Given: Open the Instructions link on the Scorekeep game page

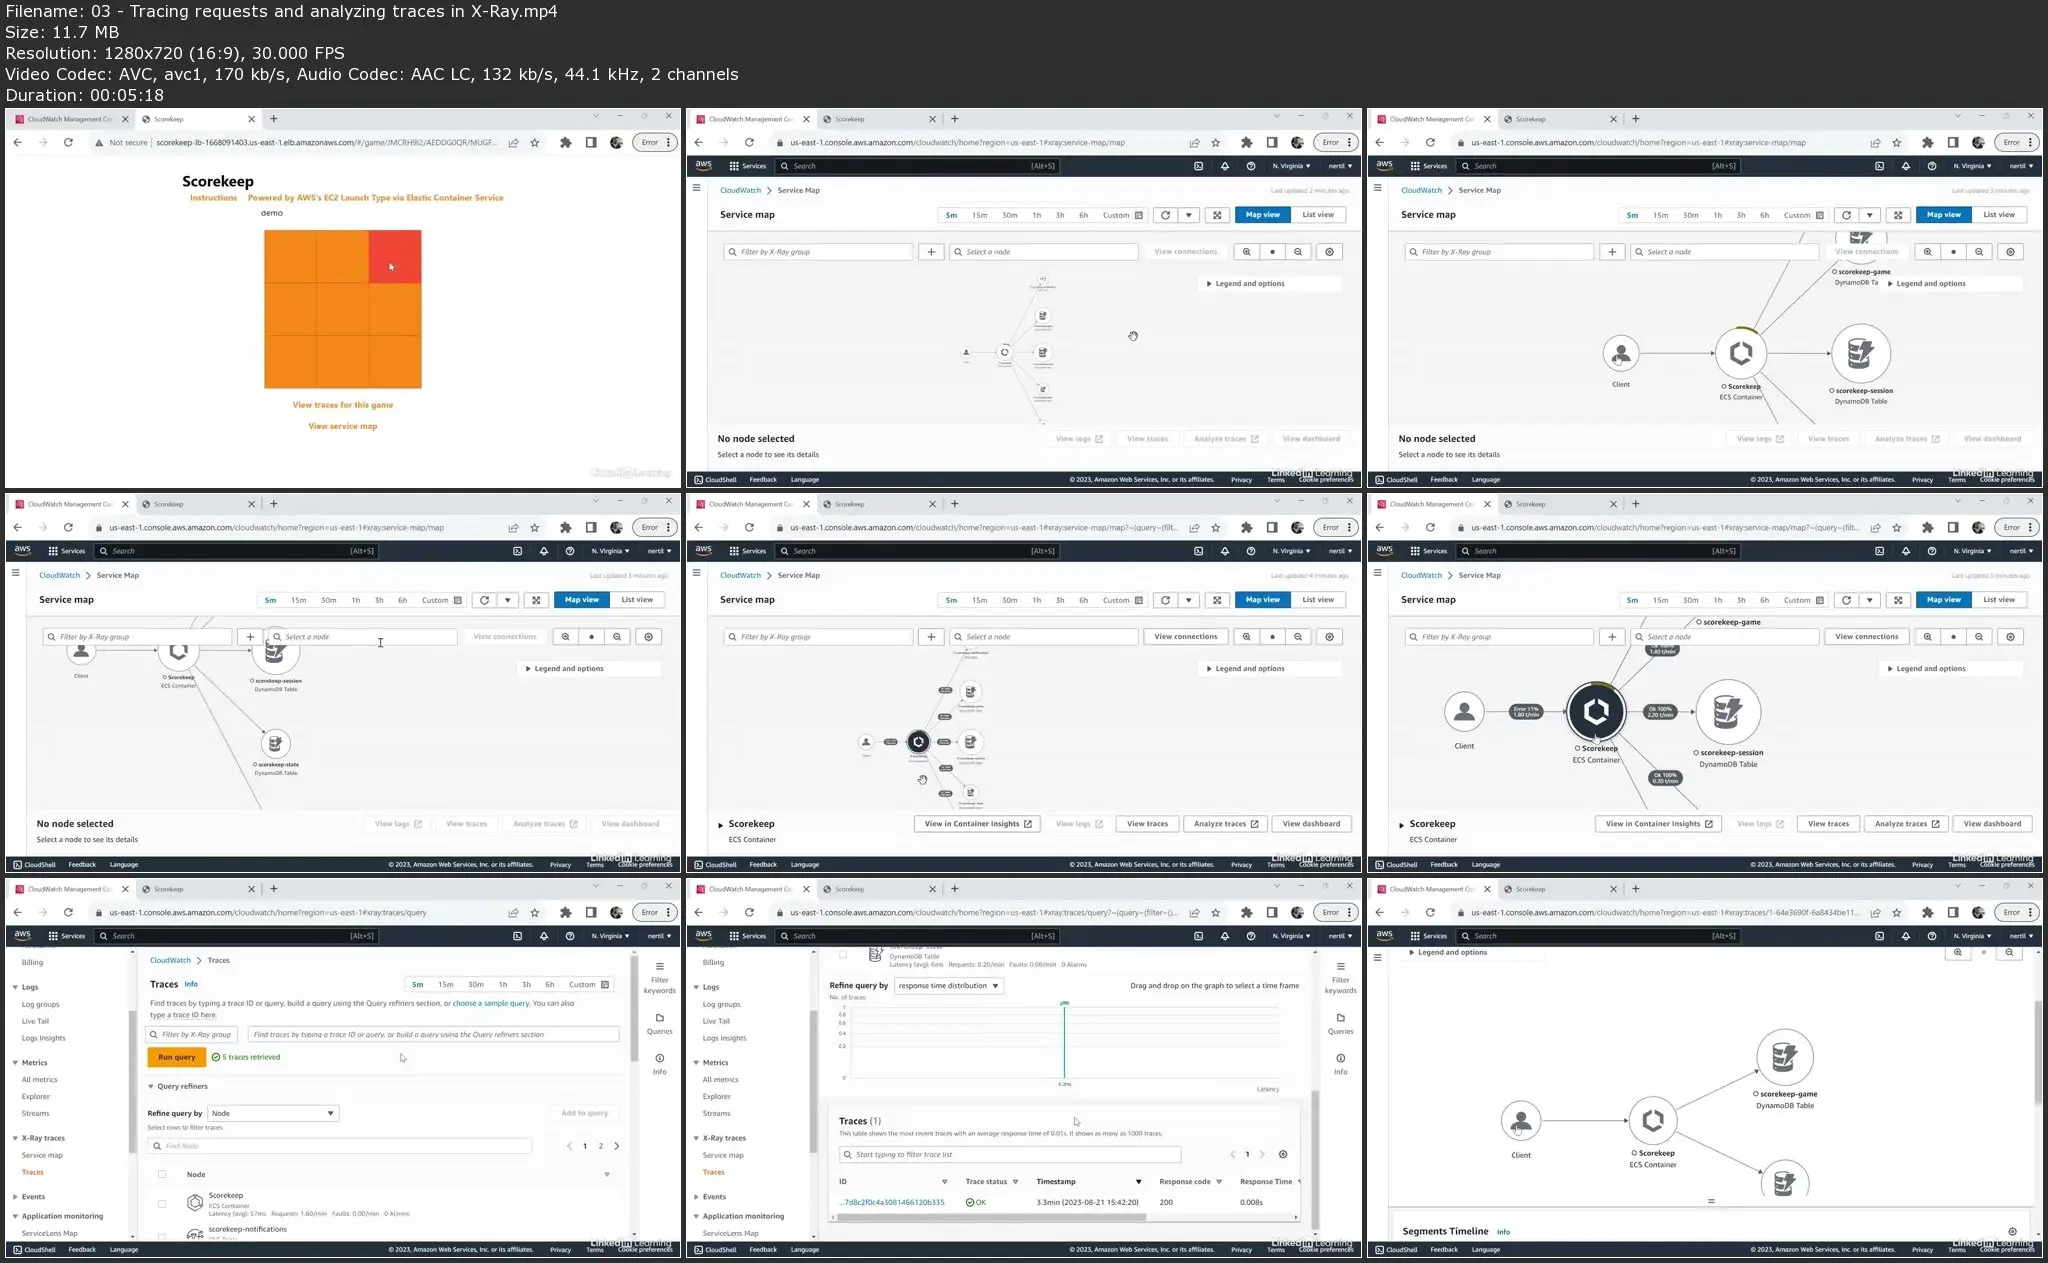Looking at the screenshot, I should pyautogui.click(x=214, y=198).
